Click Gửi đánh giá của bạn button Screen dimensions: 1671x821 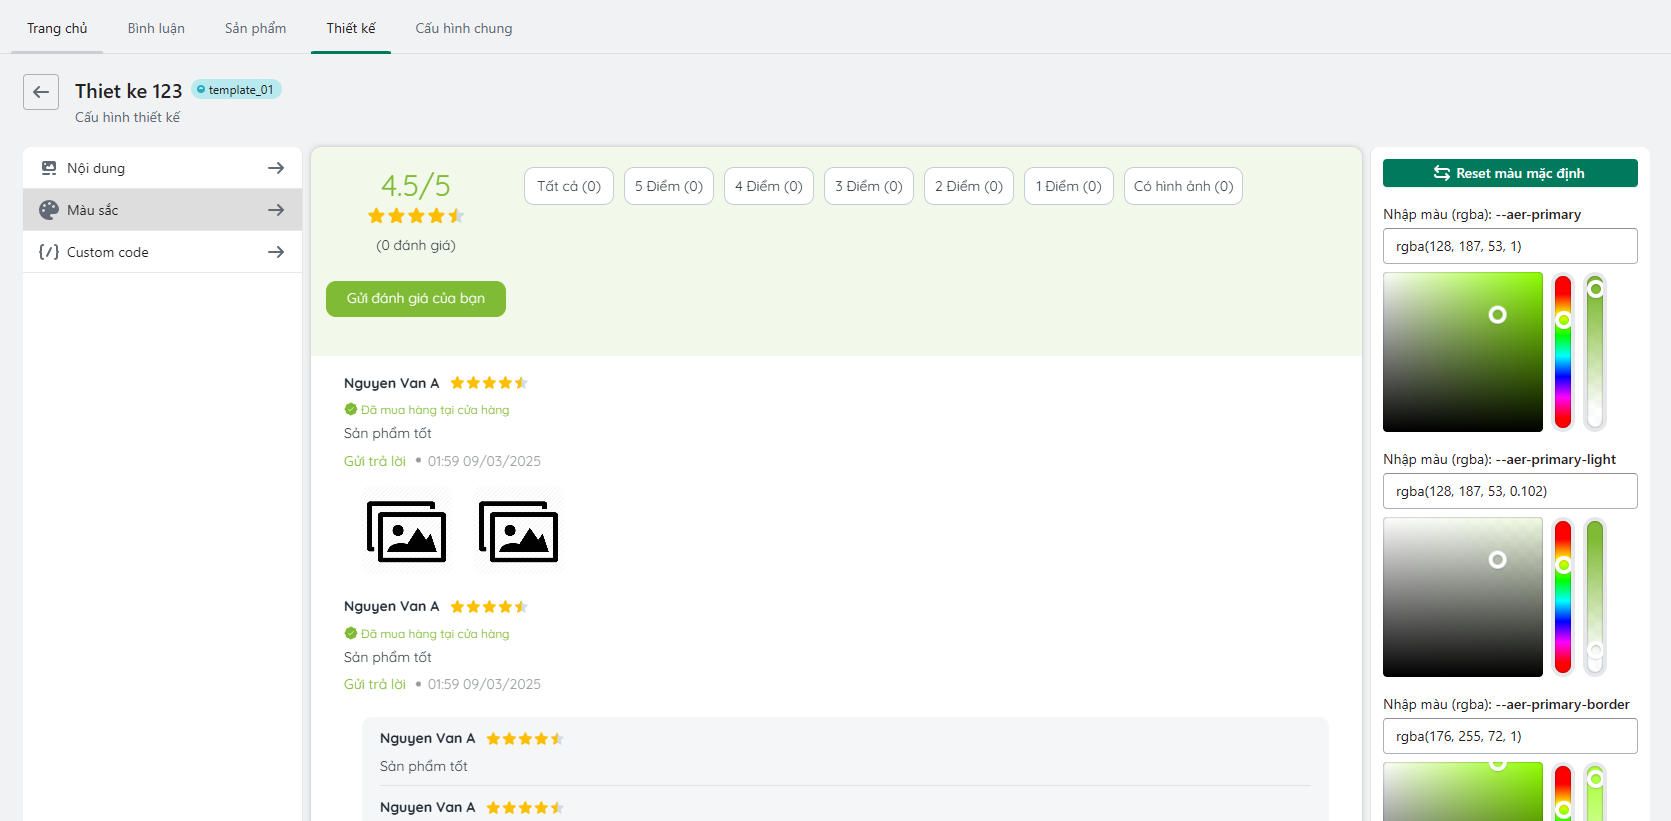click(416, 299)
